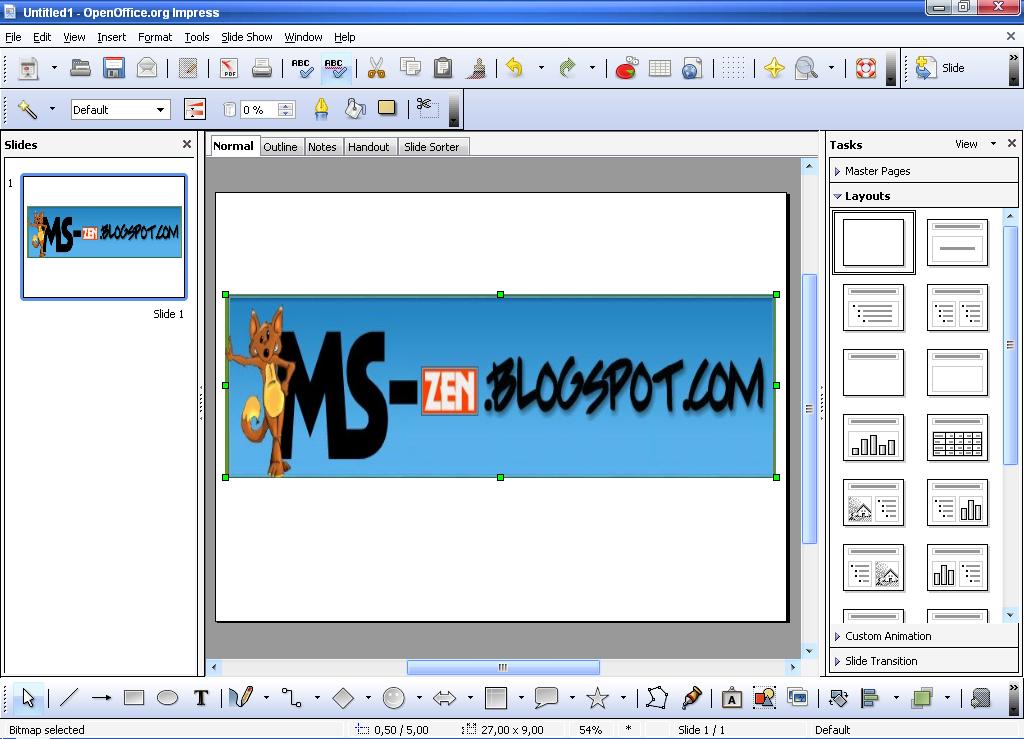
Task: Click the E-mail document icon
Action: pos(147,68)
